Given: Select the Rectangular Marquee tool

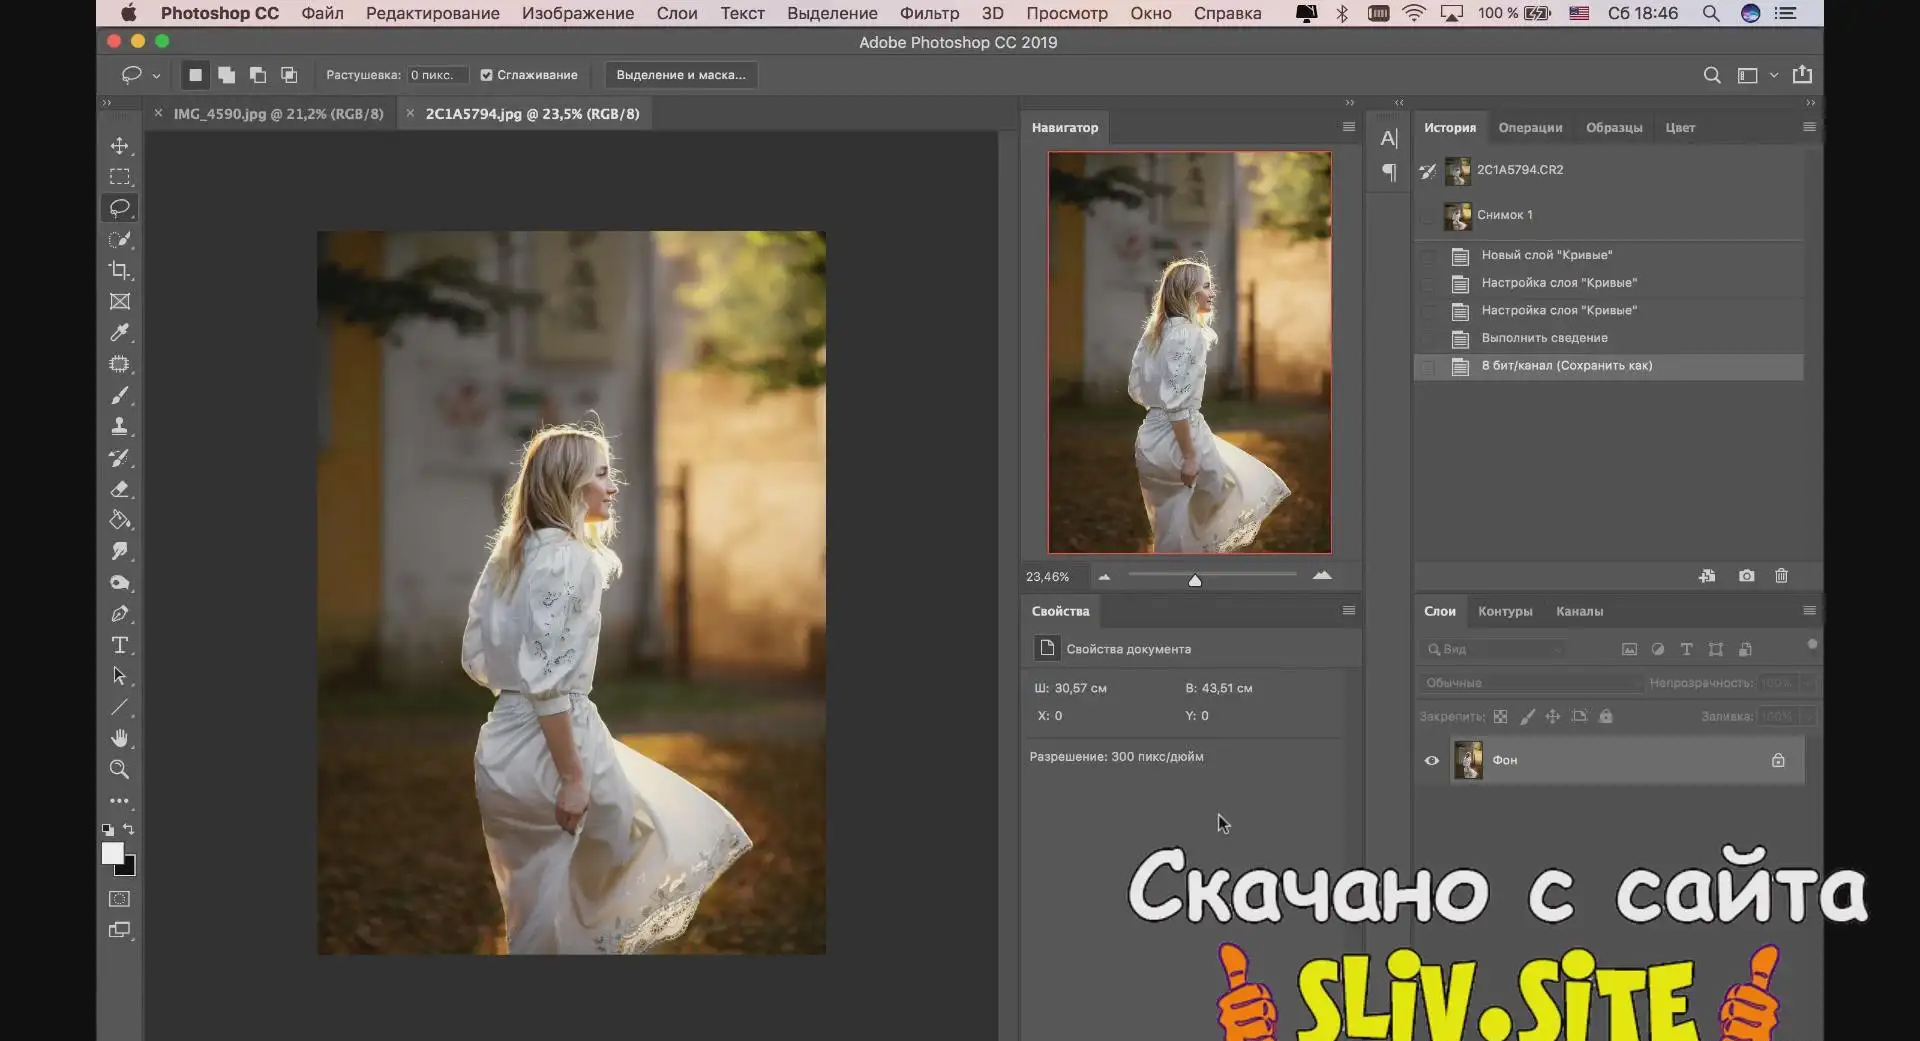Looking at the screenshot, I should [x=120, y=177].
